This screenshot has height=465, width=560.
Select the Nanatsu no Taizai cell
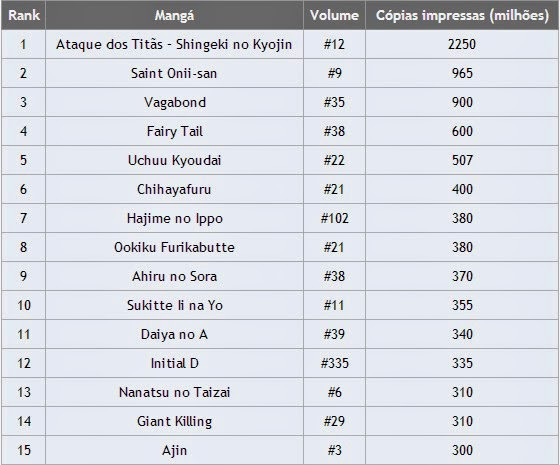coord(174,392)
